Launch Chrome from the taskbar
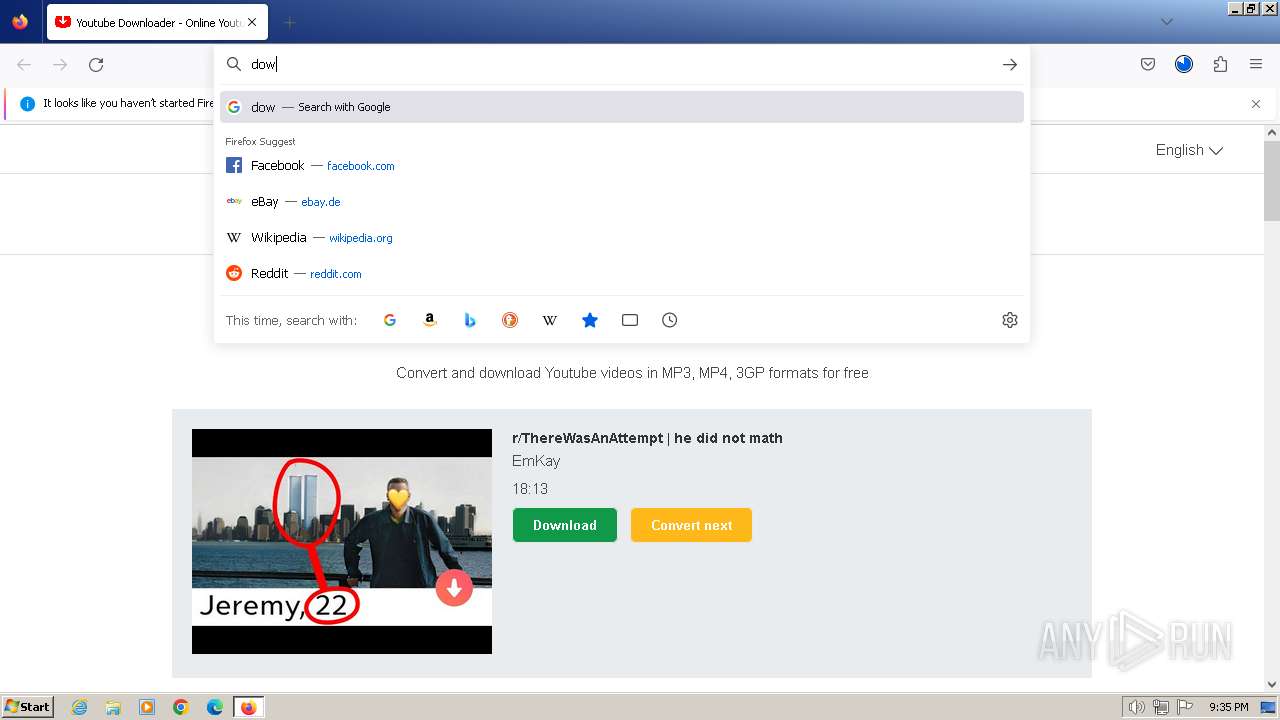Viewport: 1280px width, 720px height. point(181,707)
